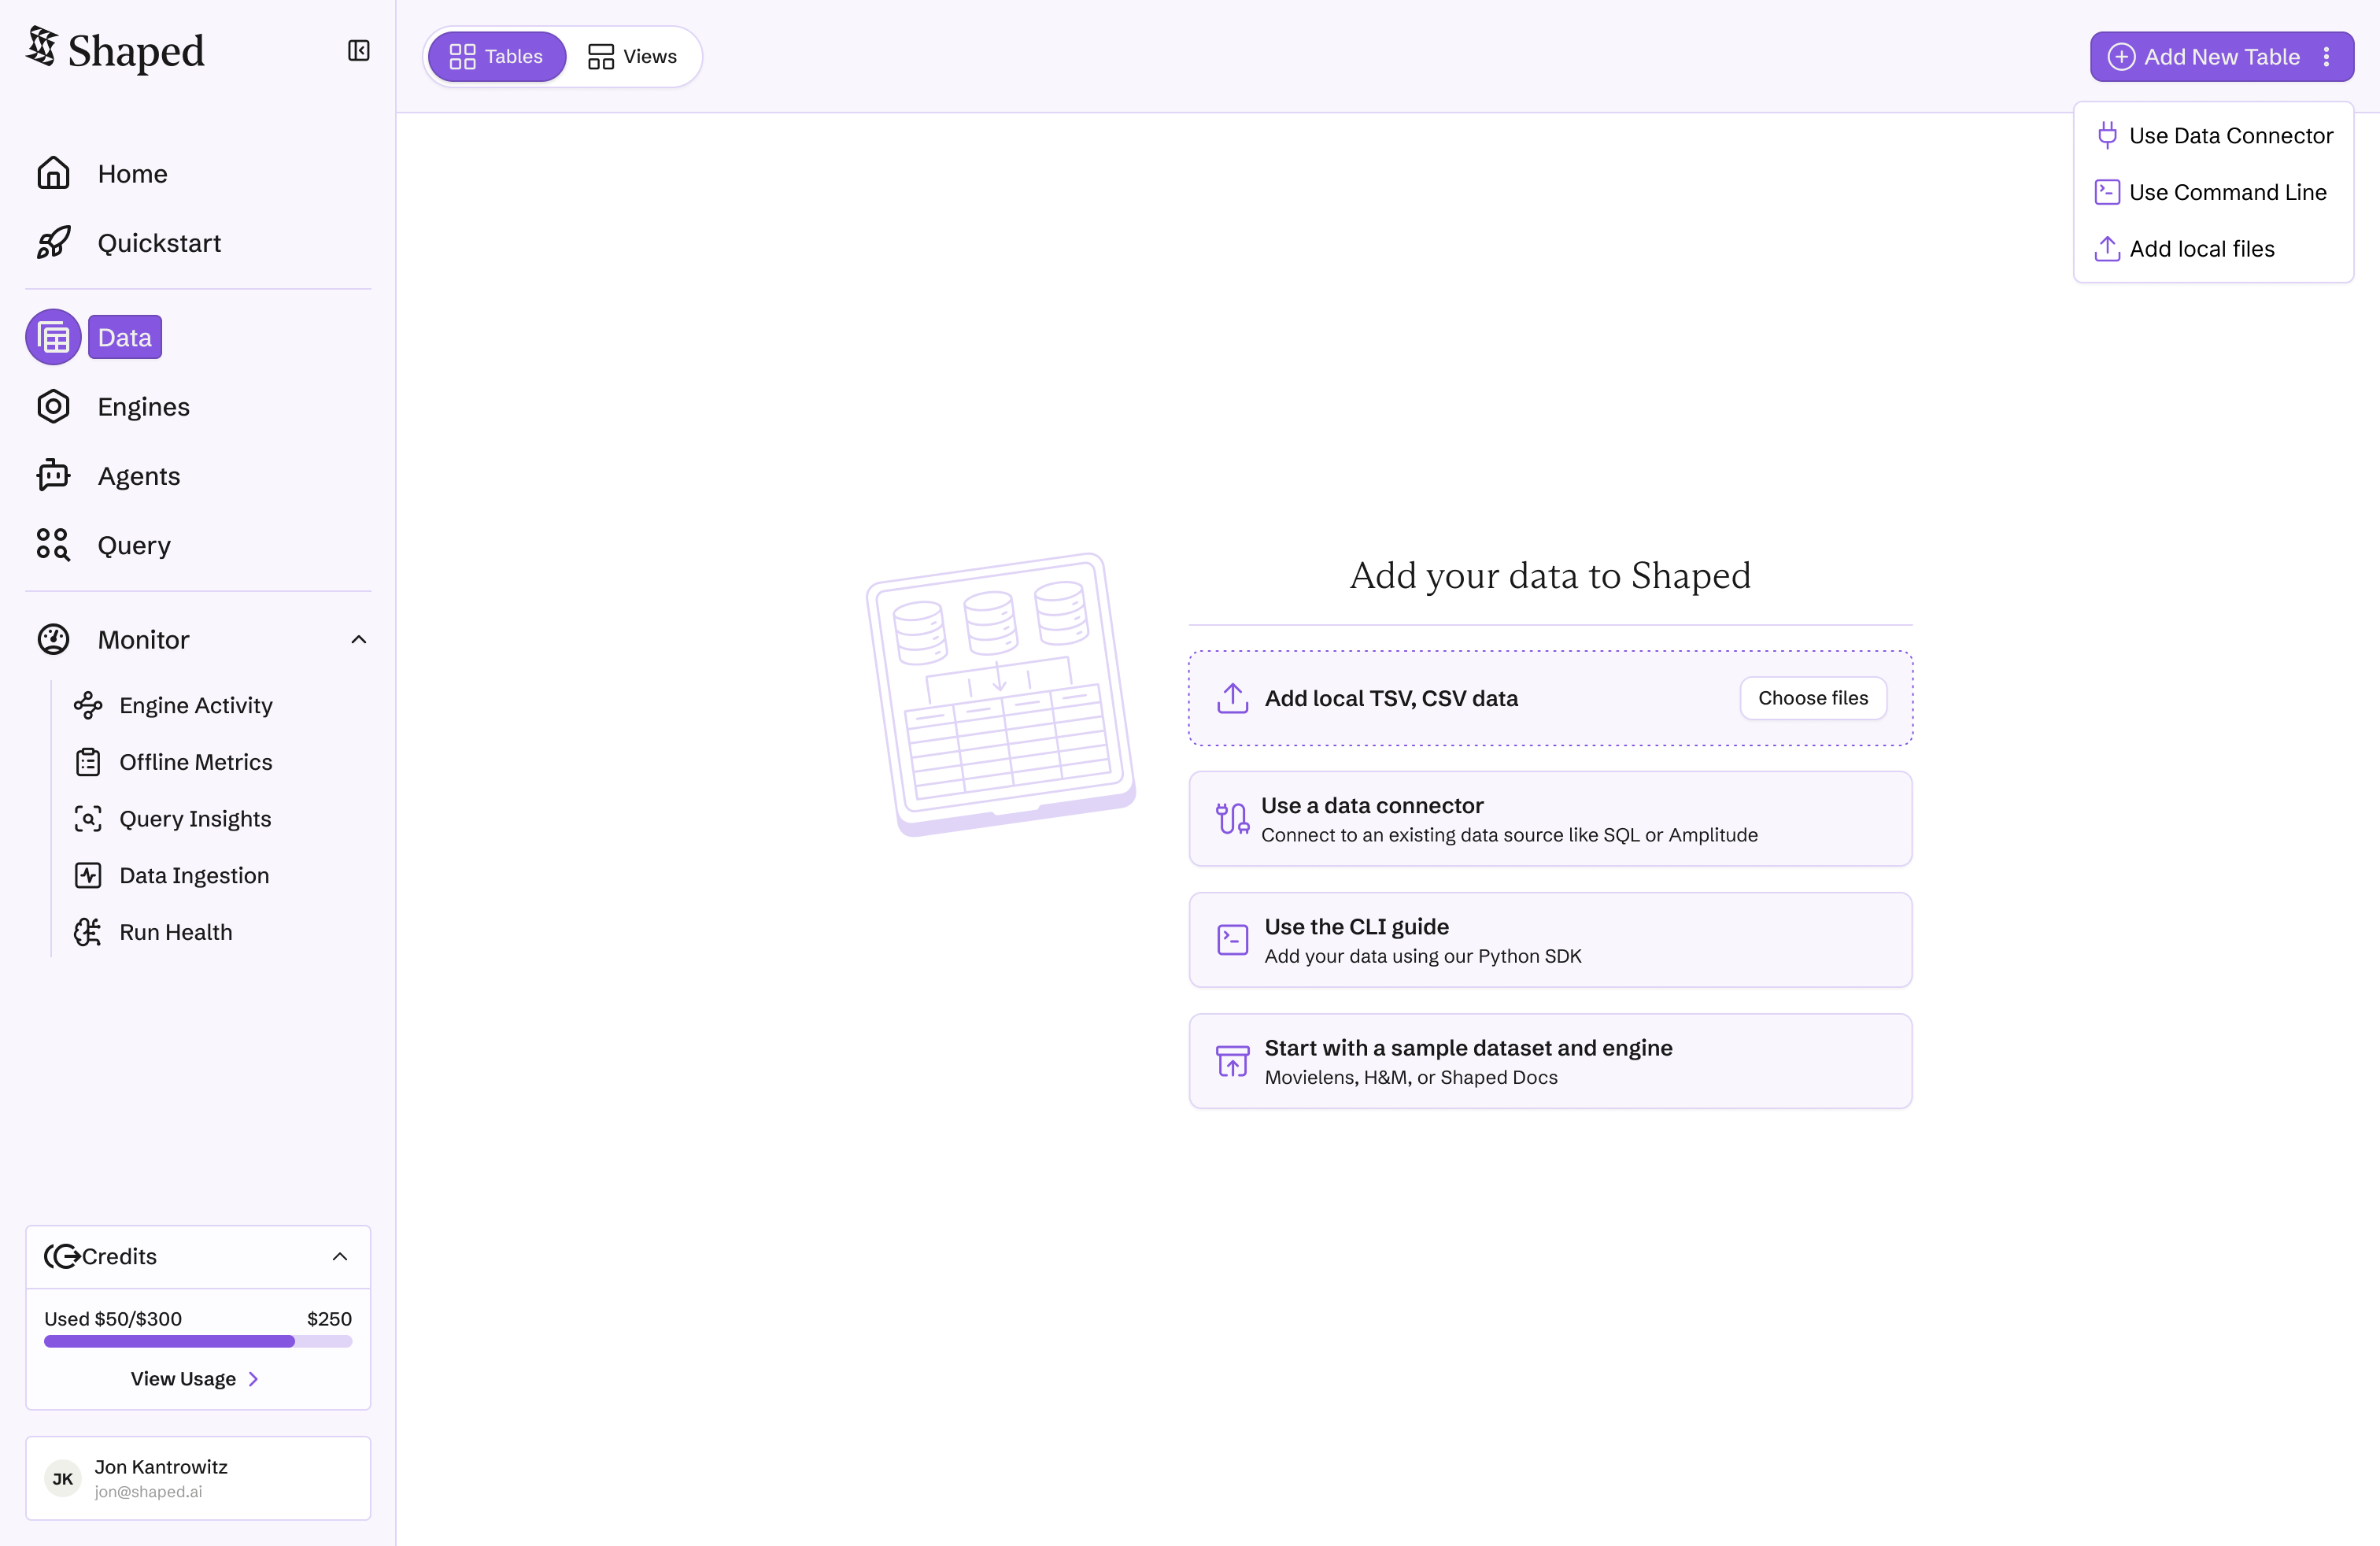Click the Data Ingestion pulse icon
The height and width of the screenshot is (1546, 2380).
(x=88, y=875)
